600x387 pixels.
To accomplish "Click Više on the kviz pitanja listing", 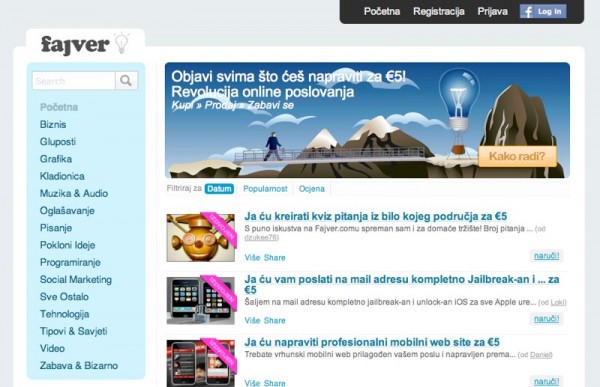I will [252, 258].
